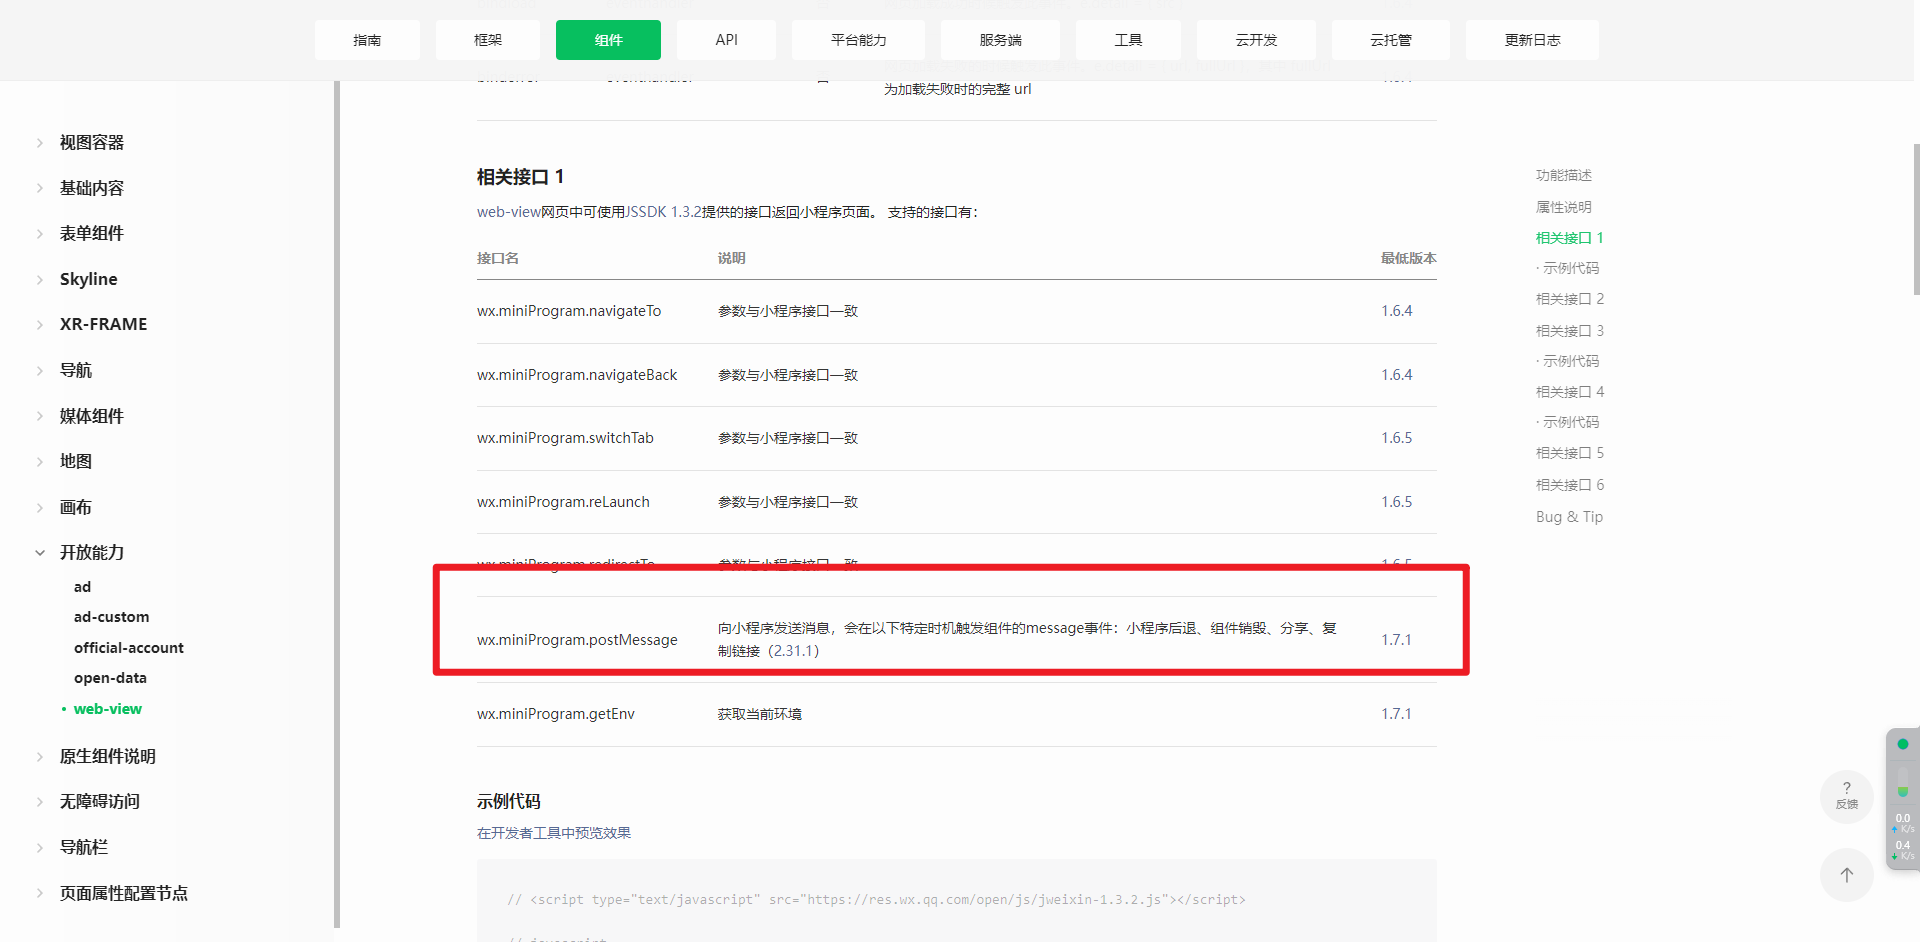Click the network speed monitor widget

pos(1902,798)
